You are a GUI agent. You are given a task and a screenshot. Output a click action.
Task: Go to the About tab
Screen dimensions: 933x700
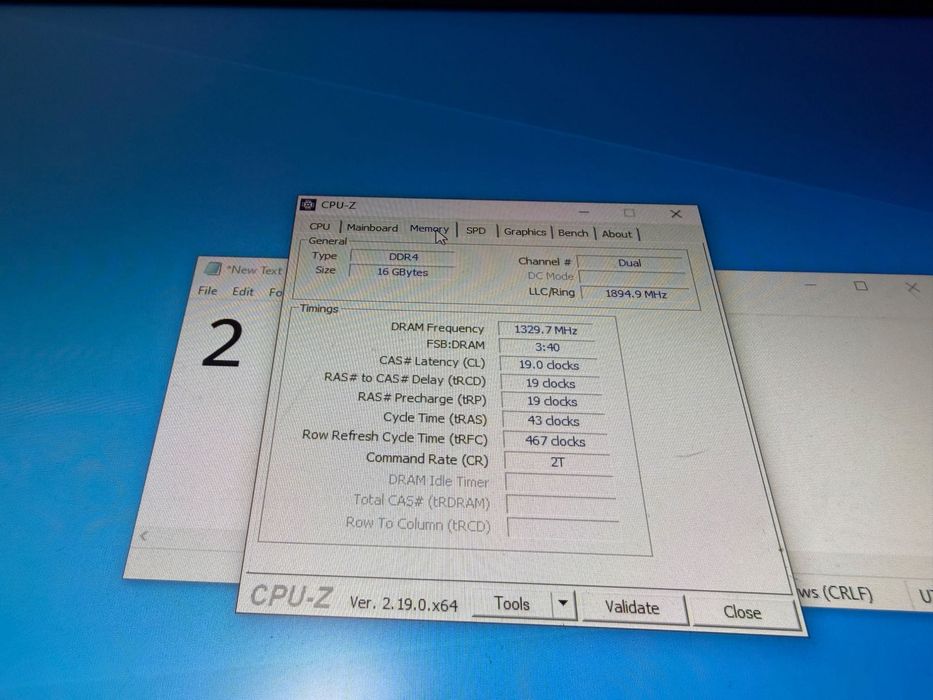tap(616, 234)
